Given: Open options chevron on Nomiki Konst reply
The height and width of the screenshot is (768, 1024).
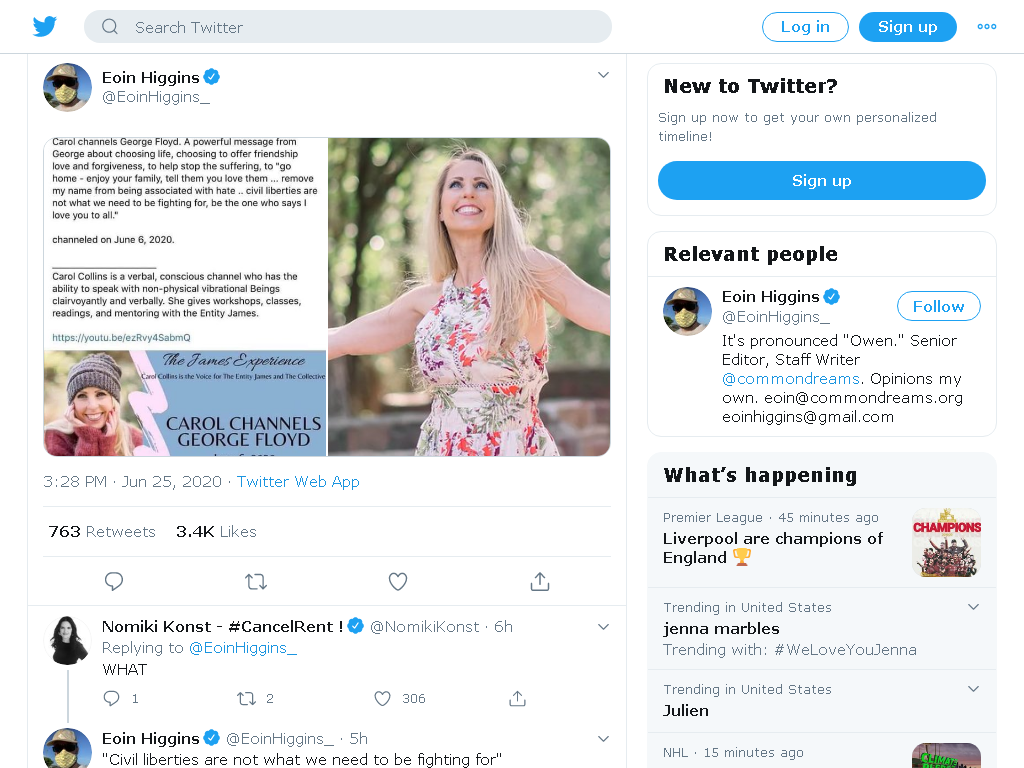Looking at the screenshot, I should [603, 627].
